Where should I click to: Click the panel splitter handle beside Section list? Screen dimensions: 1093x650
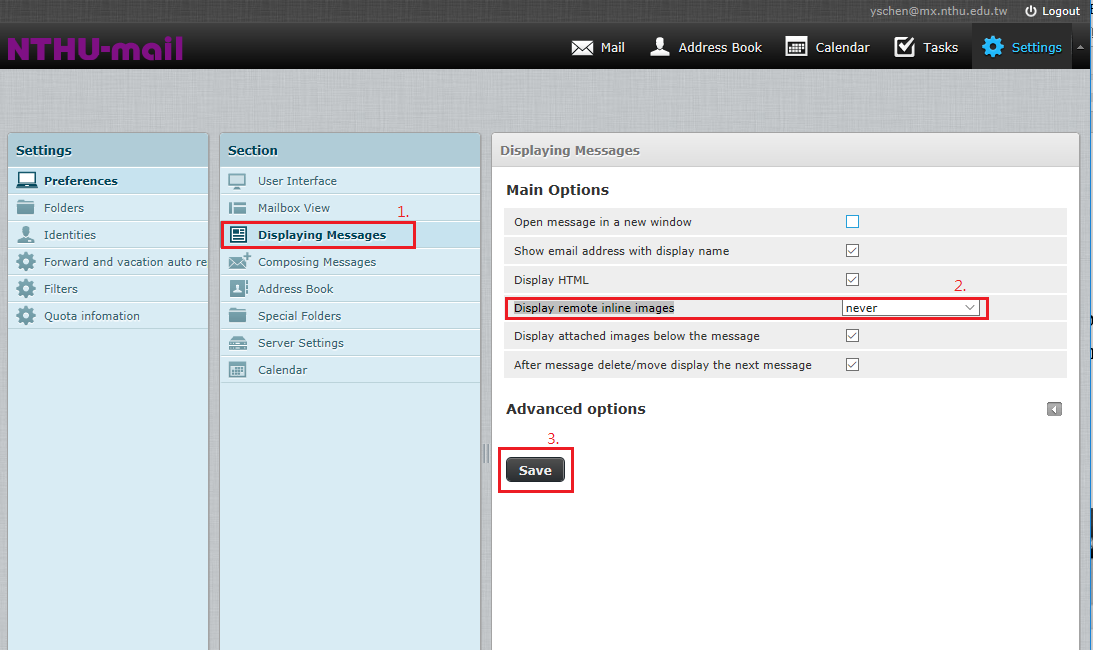click(x=486, y=453)
